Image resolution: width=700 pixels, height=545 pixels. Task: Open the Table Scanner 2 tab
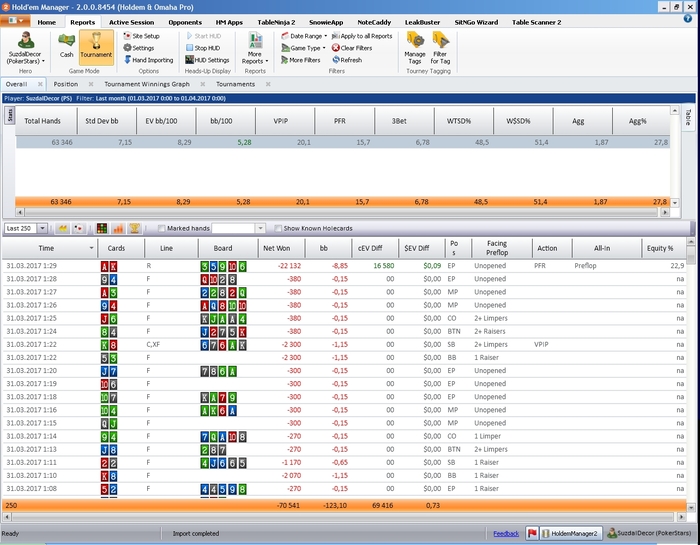536,22
